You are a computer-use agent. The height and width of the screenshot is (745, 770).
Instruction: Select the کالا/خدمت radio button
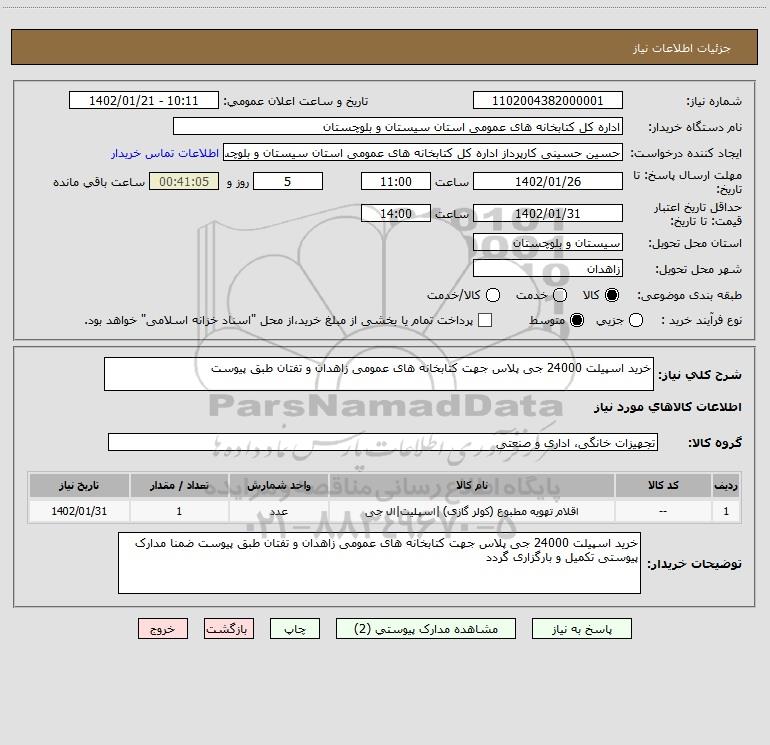493,295
